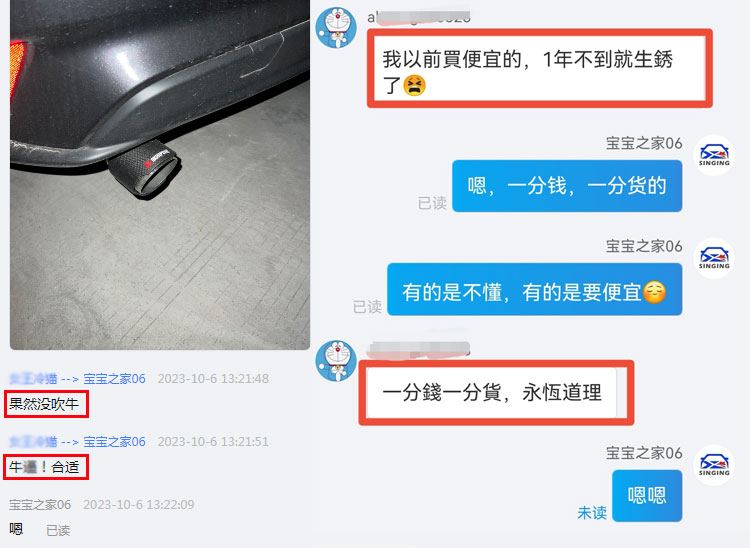The width and height of the screenshot is (750, 548).
Task: Click the blue bubble 嗯，一分钱，一分货的
Action: pyautogui.click(x=567, y=186)
